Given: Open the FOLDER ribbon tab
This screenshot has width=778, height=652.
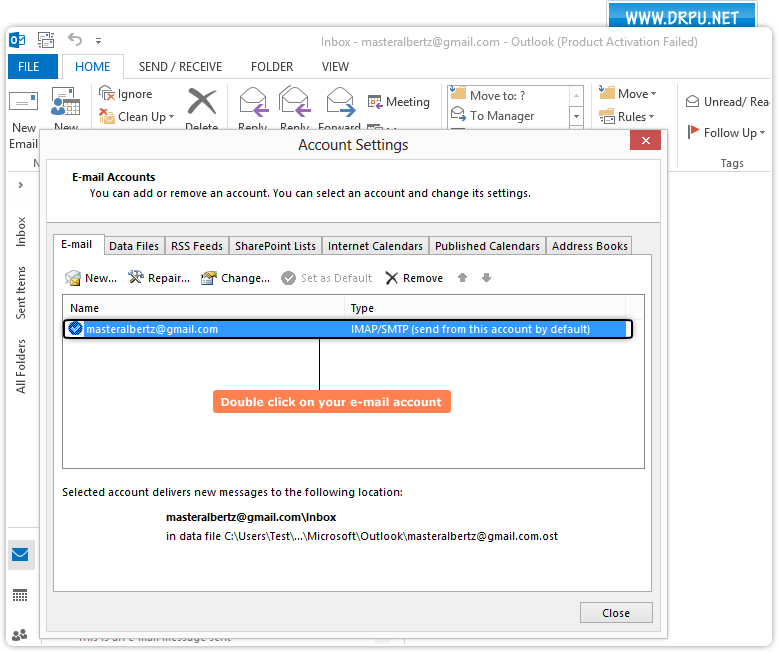Looking at the screenshot, I should 272,66.
